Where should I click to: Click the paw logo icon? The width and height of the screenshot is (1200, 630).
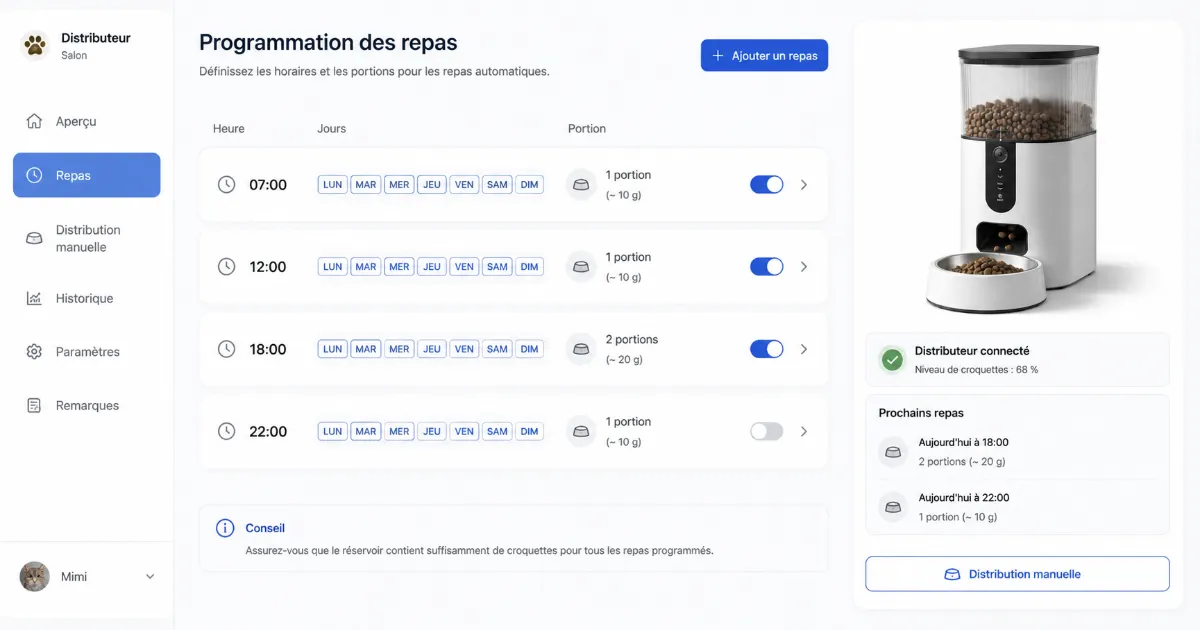(x=35, y=46)
